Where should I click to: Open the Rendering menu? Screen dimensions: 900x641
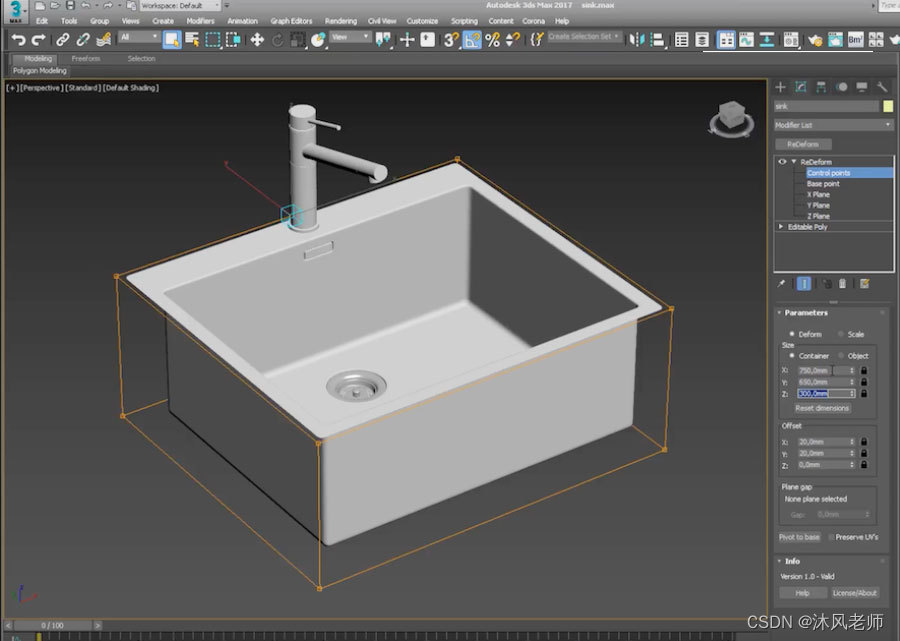click(341, 20)
